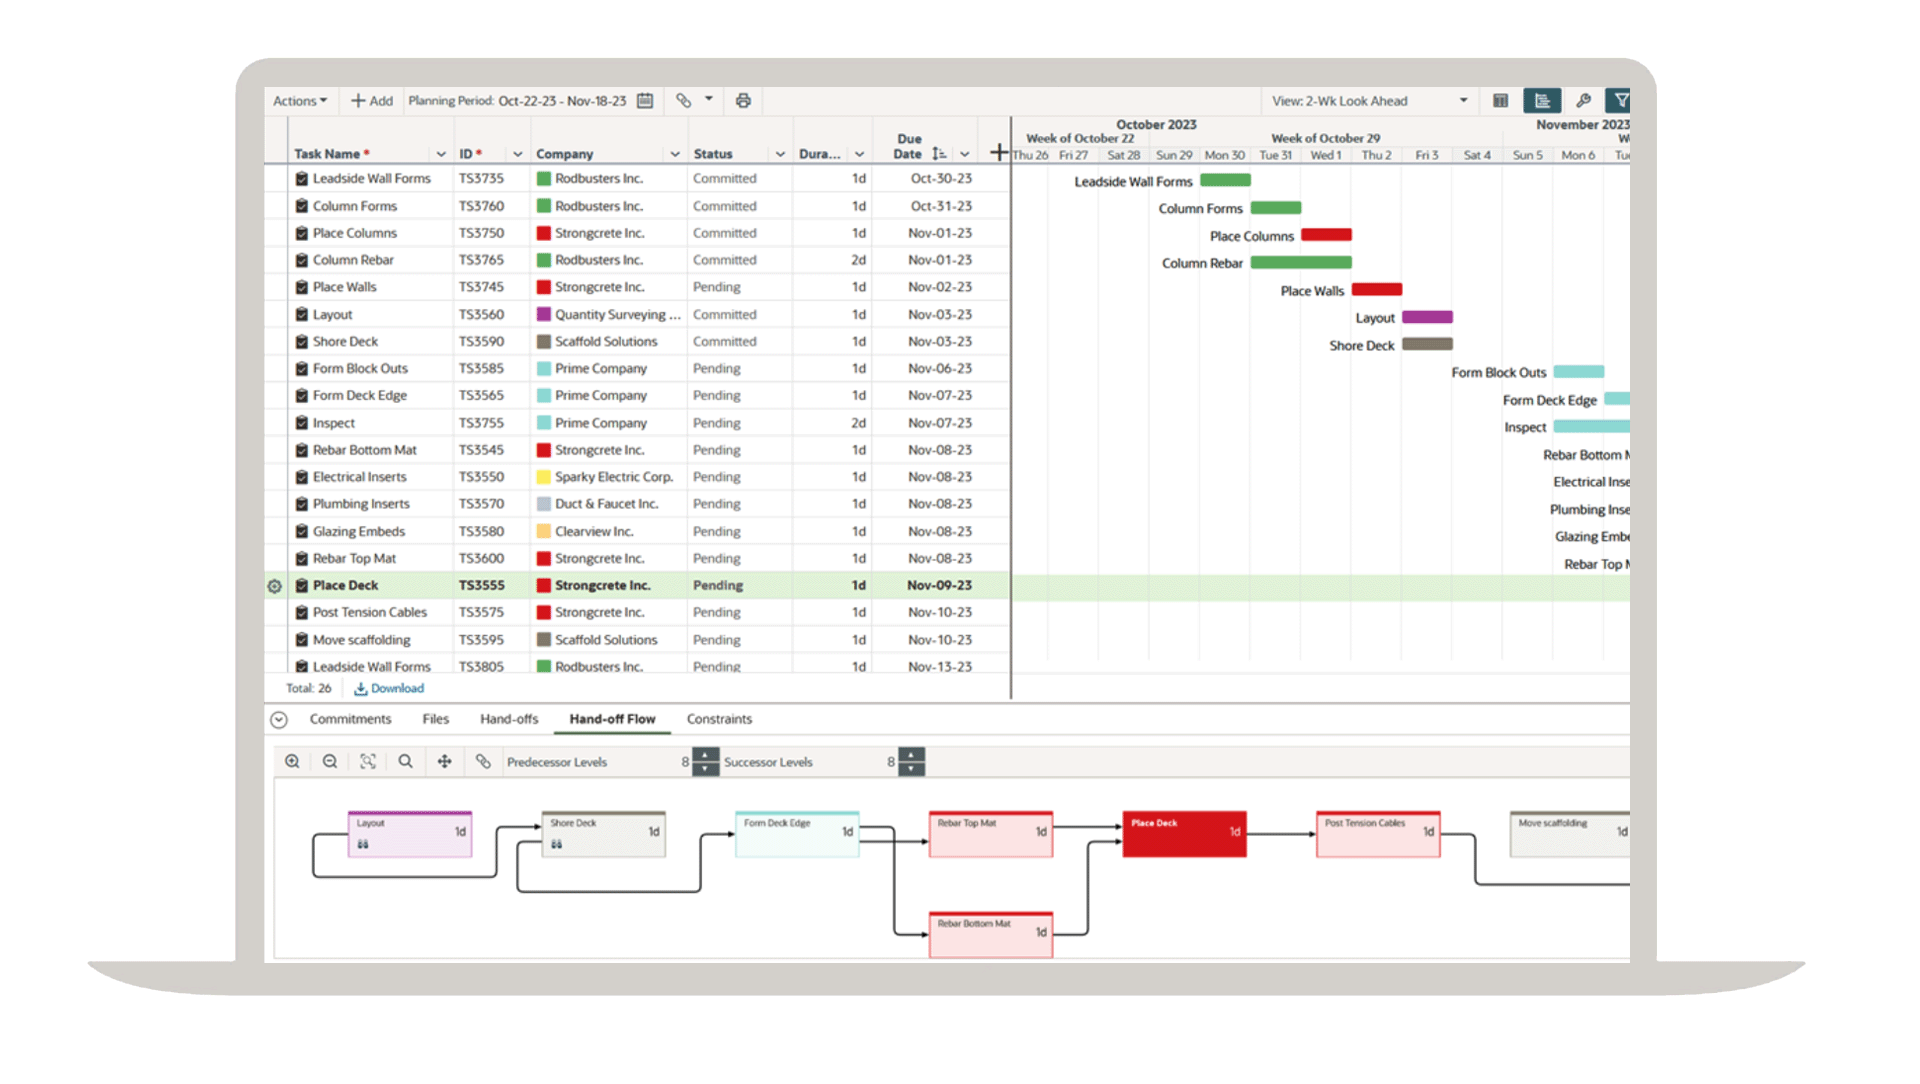The width and height of the screenshot is (1920, 1084).
Task: Click the Add button
Action: [x=372, y=101]
